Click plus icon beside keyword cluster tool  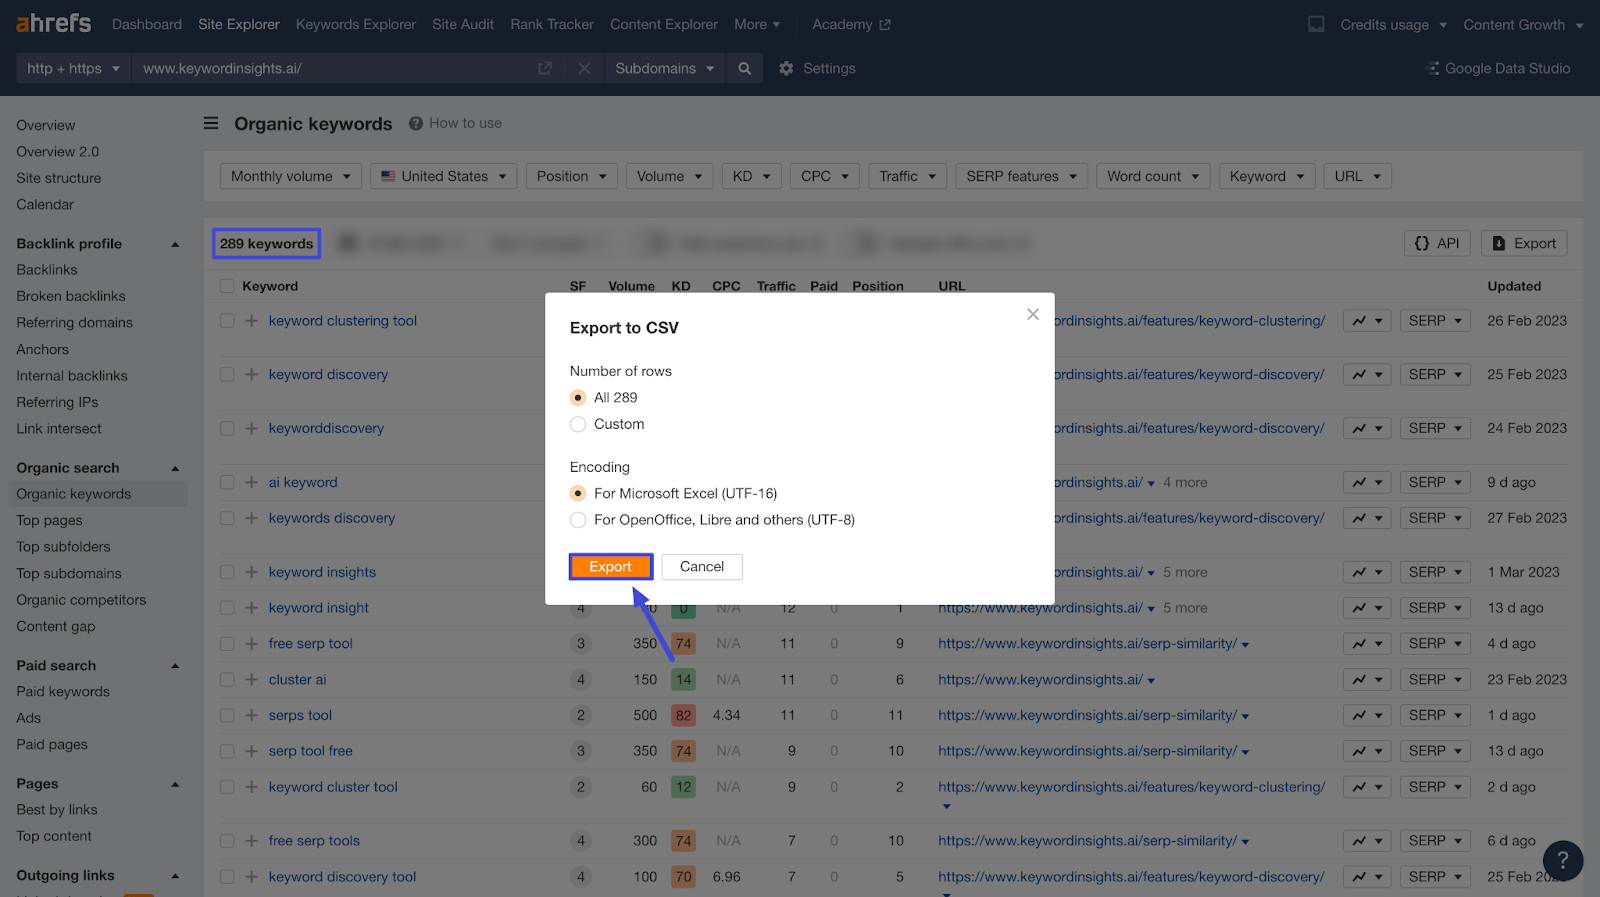[x=251, y=787]
